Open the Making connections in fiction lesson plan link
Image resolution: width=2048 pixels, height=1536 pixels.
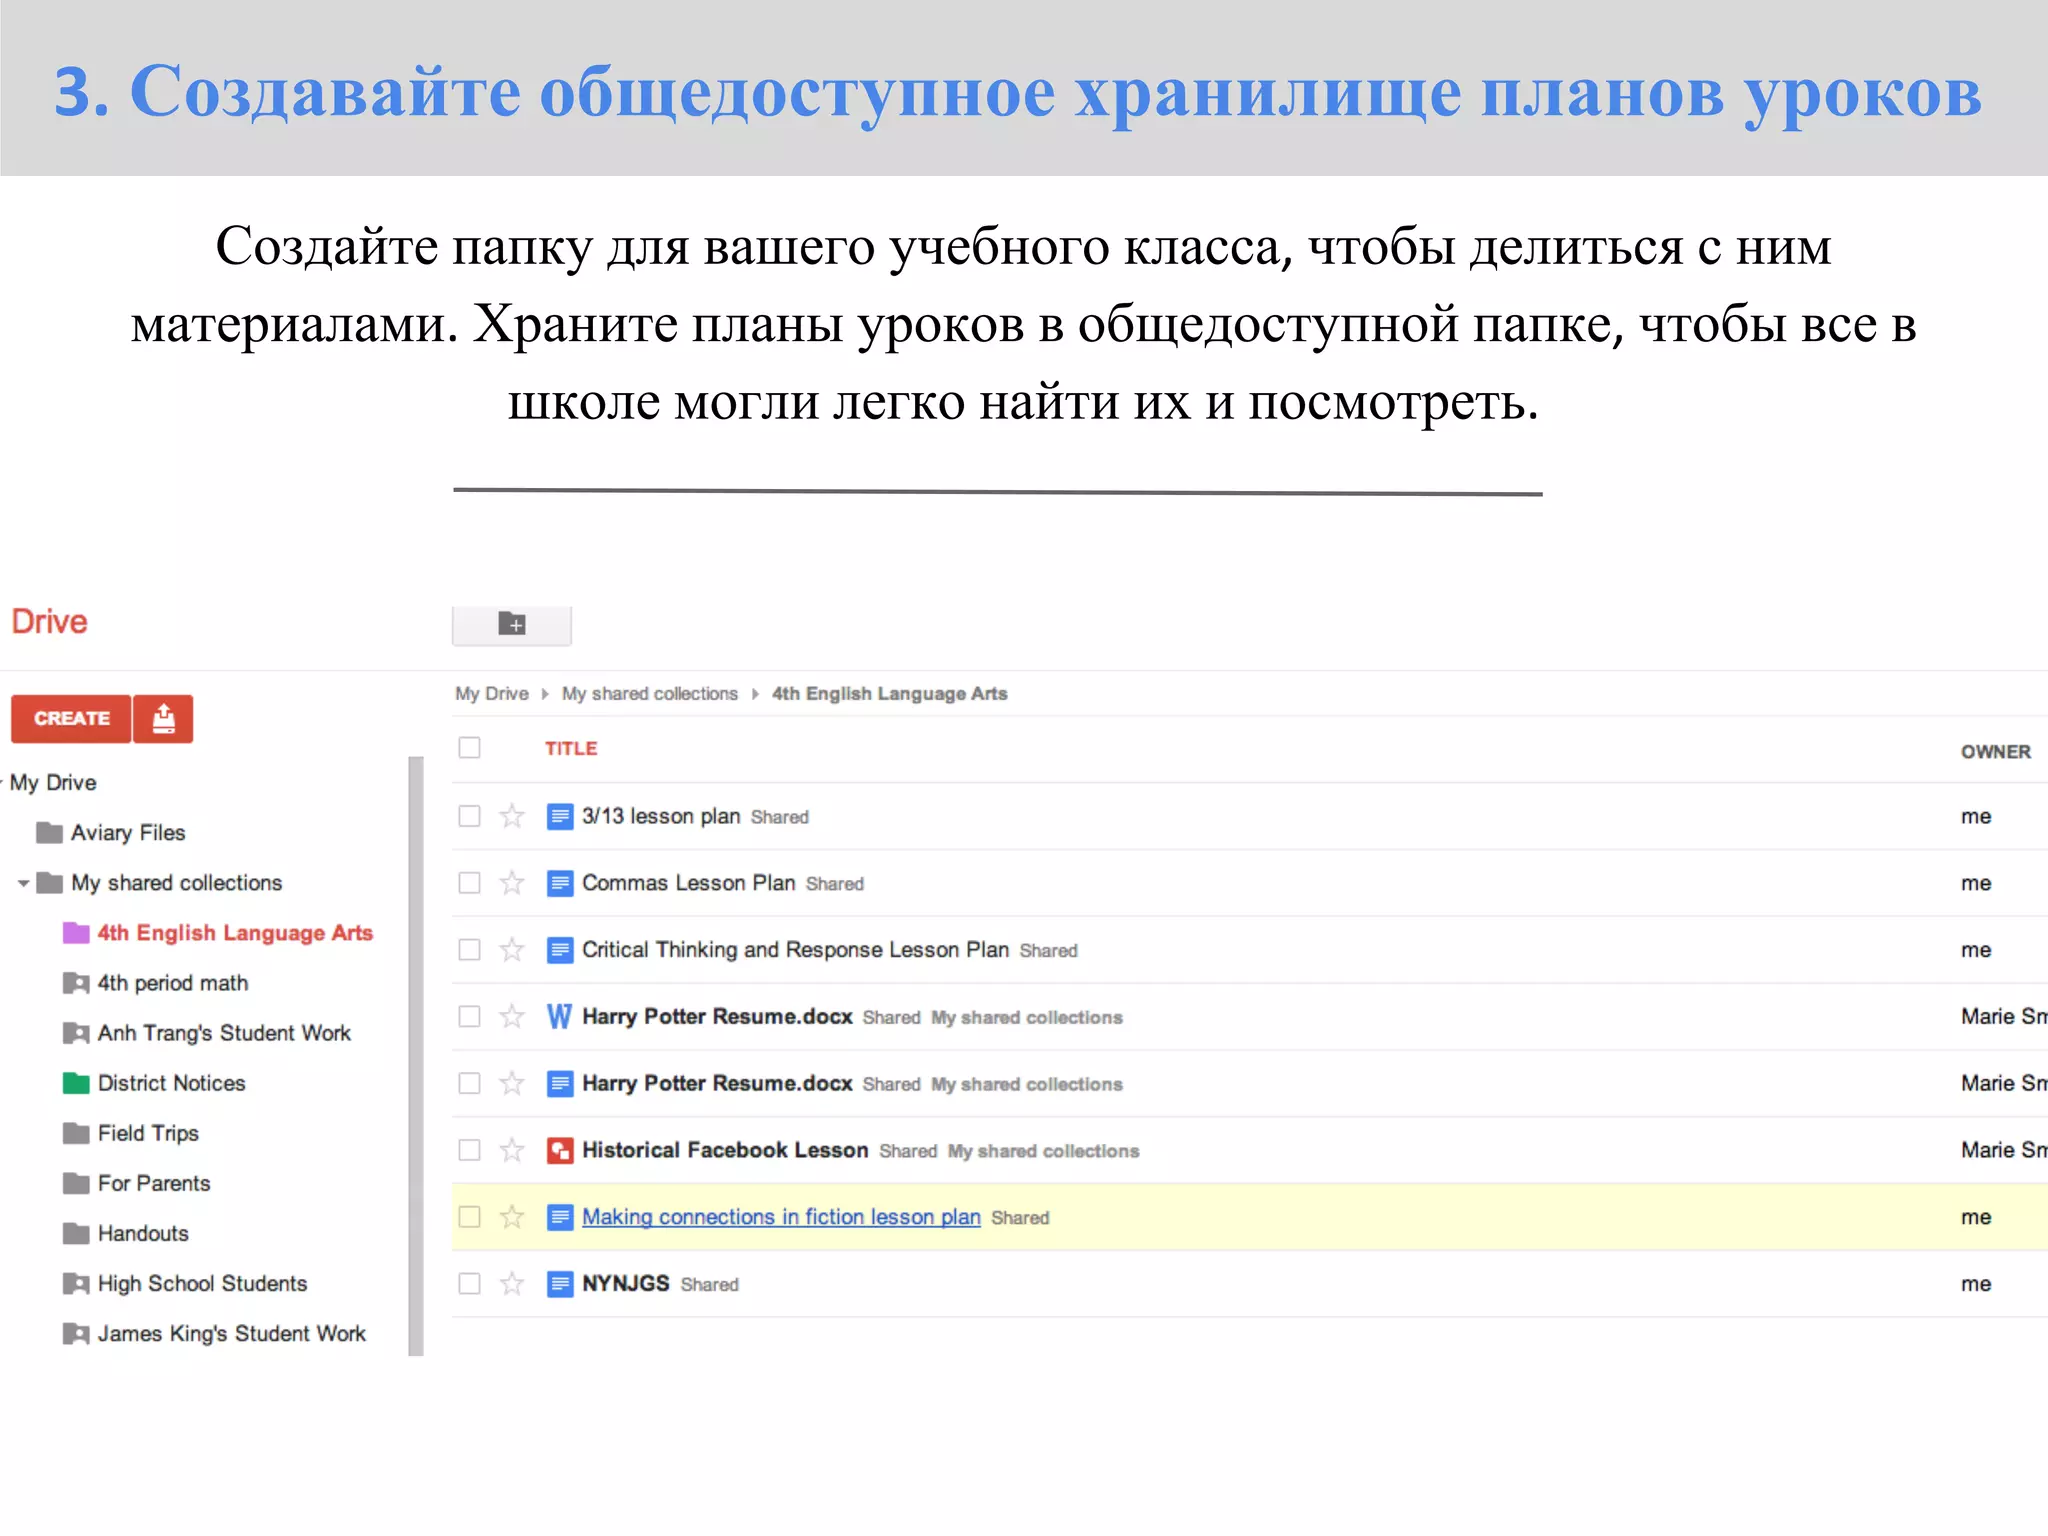781,1217
